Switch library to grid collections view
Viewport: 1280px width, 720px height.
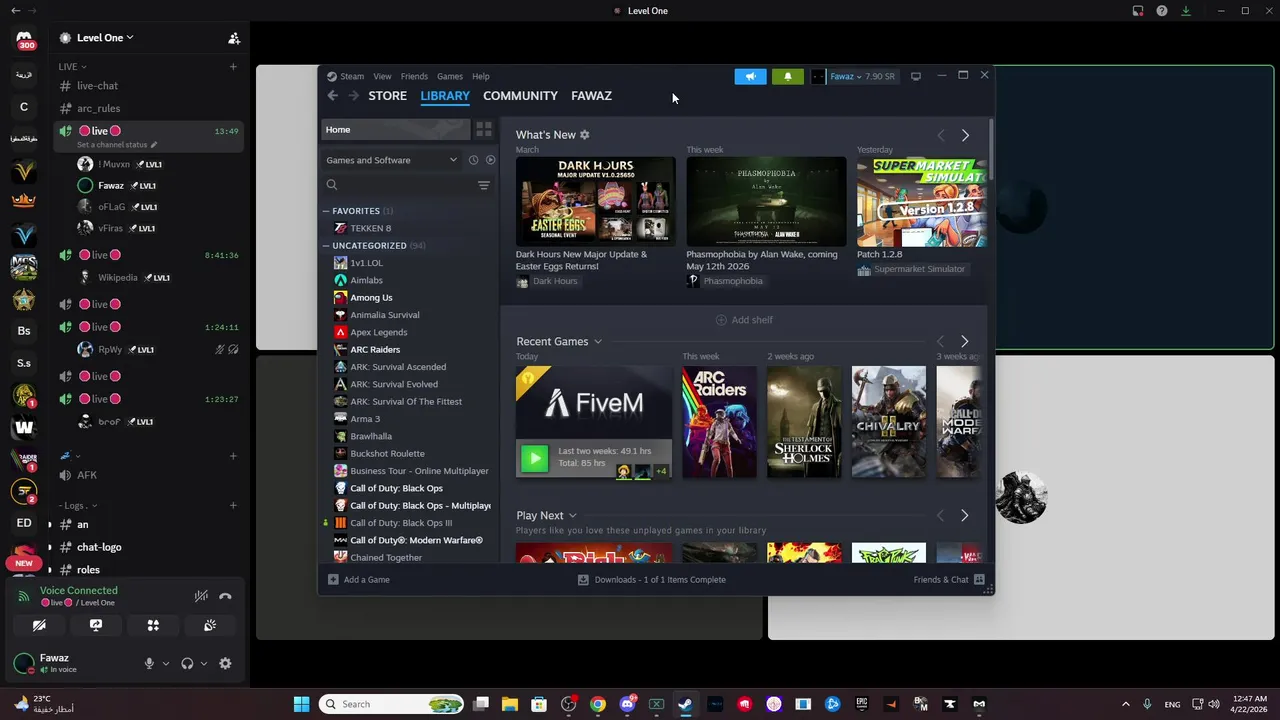coord(484,129)
